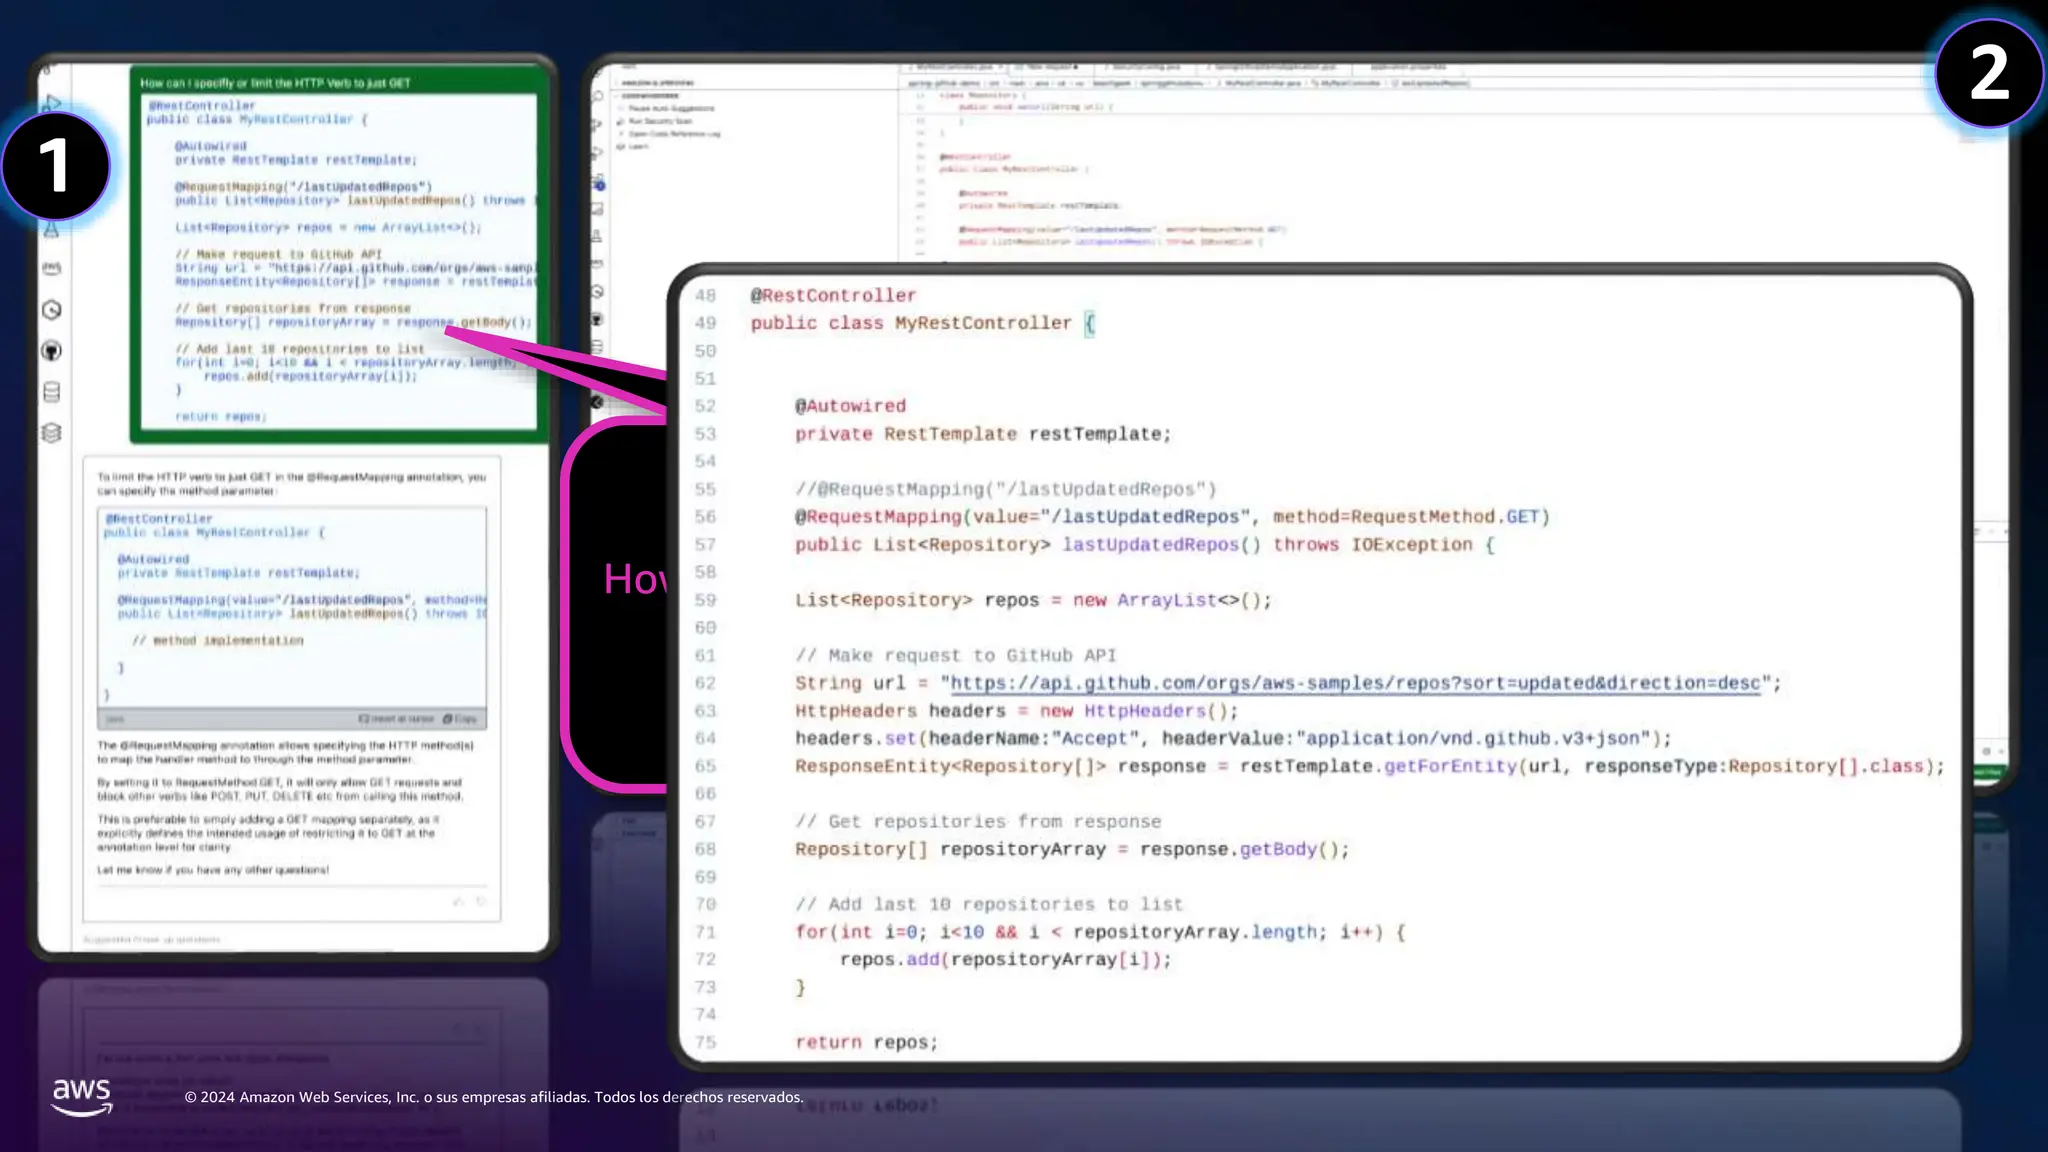Click the Learn item in CodeWhisperer panel

638,147
